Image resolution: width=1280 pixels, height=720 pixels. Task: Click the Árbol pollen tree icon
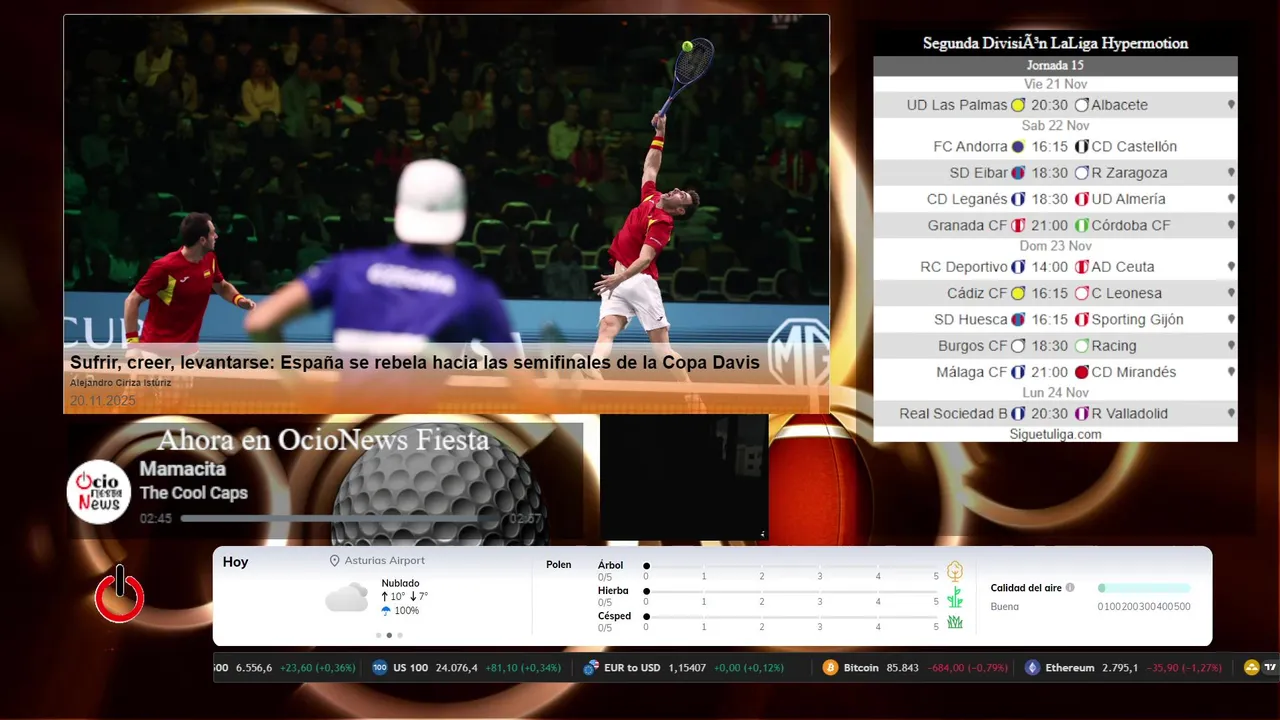[955, 571]
